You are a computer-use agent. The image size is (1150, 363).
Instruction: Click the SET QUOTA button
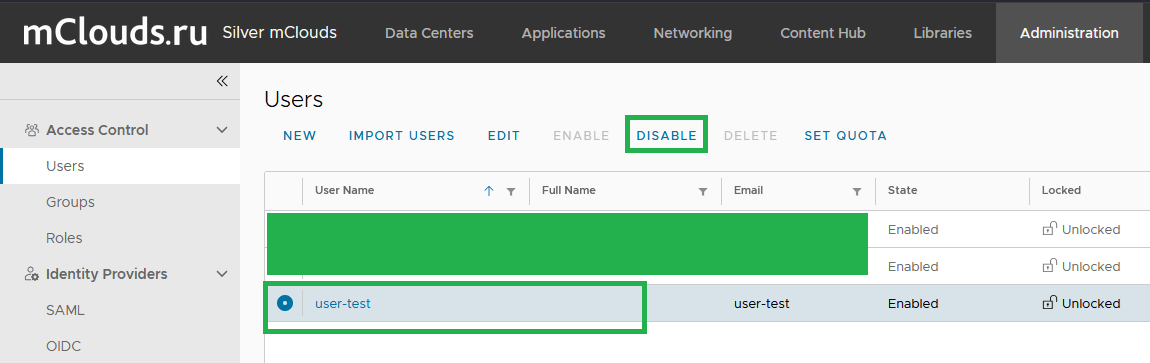point(846,136)
